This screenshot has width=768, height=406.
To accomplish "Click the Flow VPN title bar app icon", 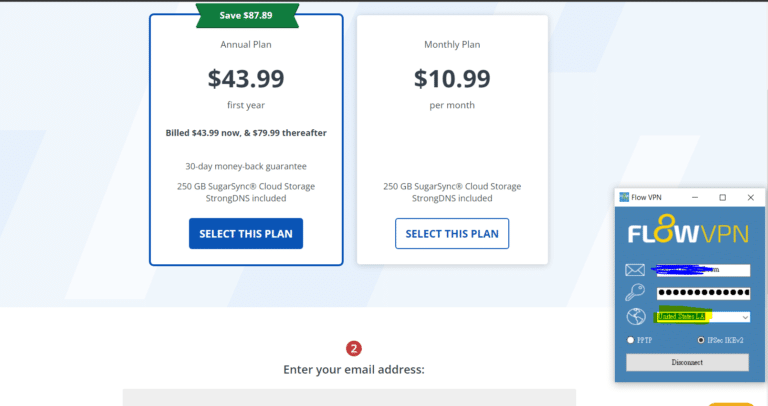I will (x=625, y=197).
